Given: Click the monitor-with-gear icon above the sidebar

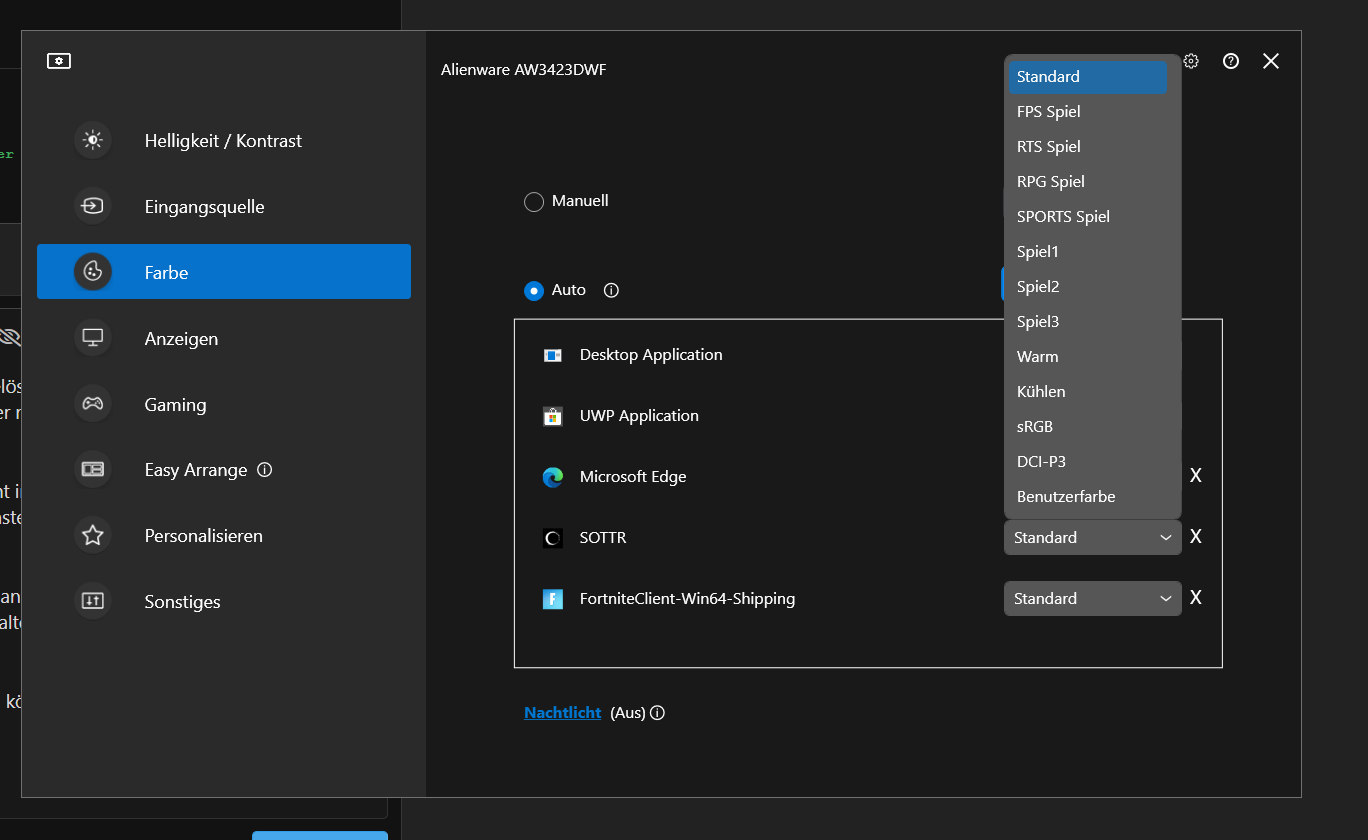Looking at the screenshot, I should (x=59, y=61).
